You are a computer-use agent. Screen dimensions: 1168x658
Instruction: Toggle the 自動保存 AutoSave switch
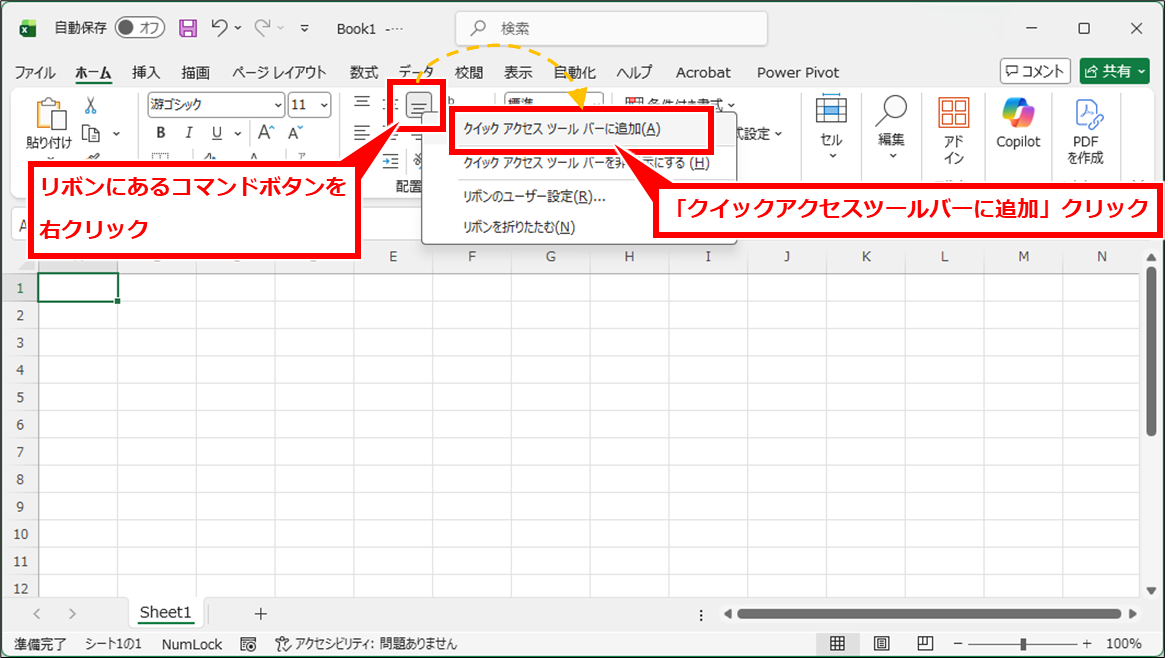(139, 28)
